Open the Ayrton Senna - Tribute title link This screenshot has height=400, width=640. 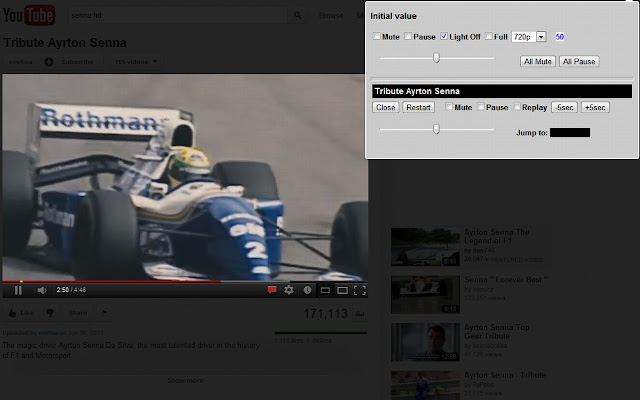point(505,375)
